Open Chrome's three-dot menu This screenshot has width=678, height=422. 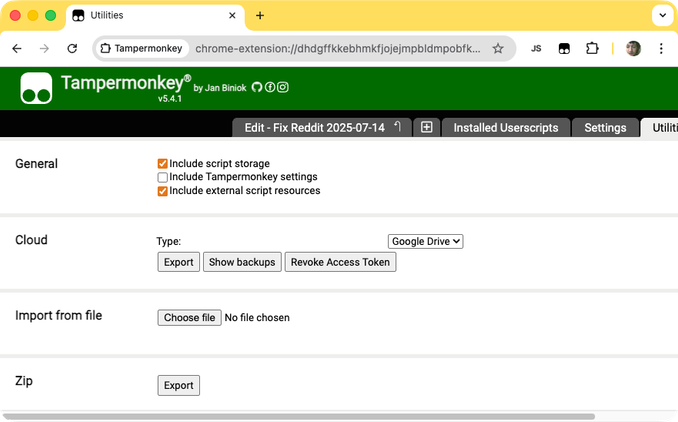tap(661, 48)
